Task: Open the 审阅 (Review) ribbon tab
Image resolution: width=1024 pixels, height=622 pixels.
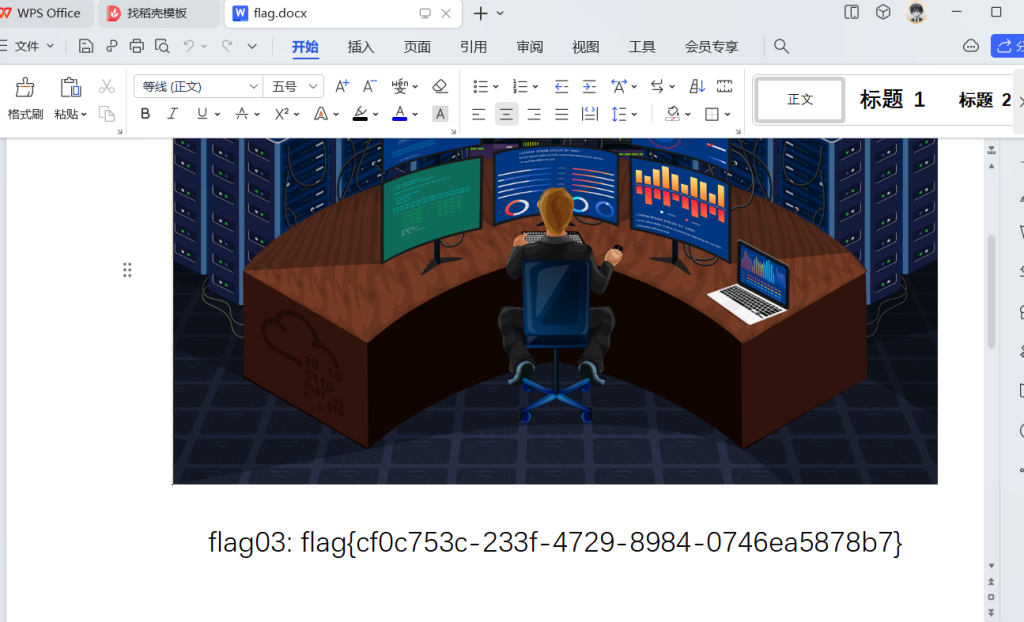Action: point(530,47)
